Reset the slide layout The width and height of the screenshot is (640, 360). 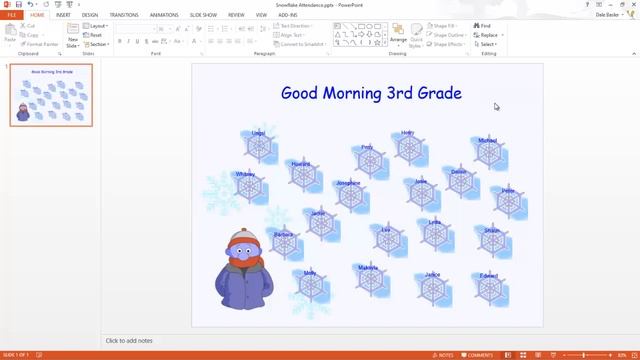coord(93,35)
